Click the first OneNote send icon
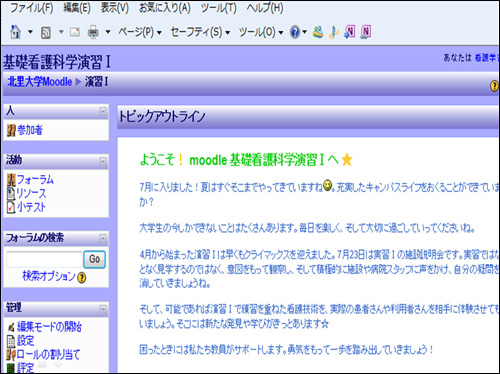The image size is (500, 374). click(x=349, y=32)
